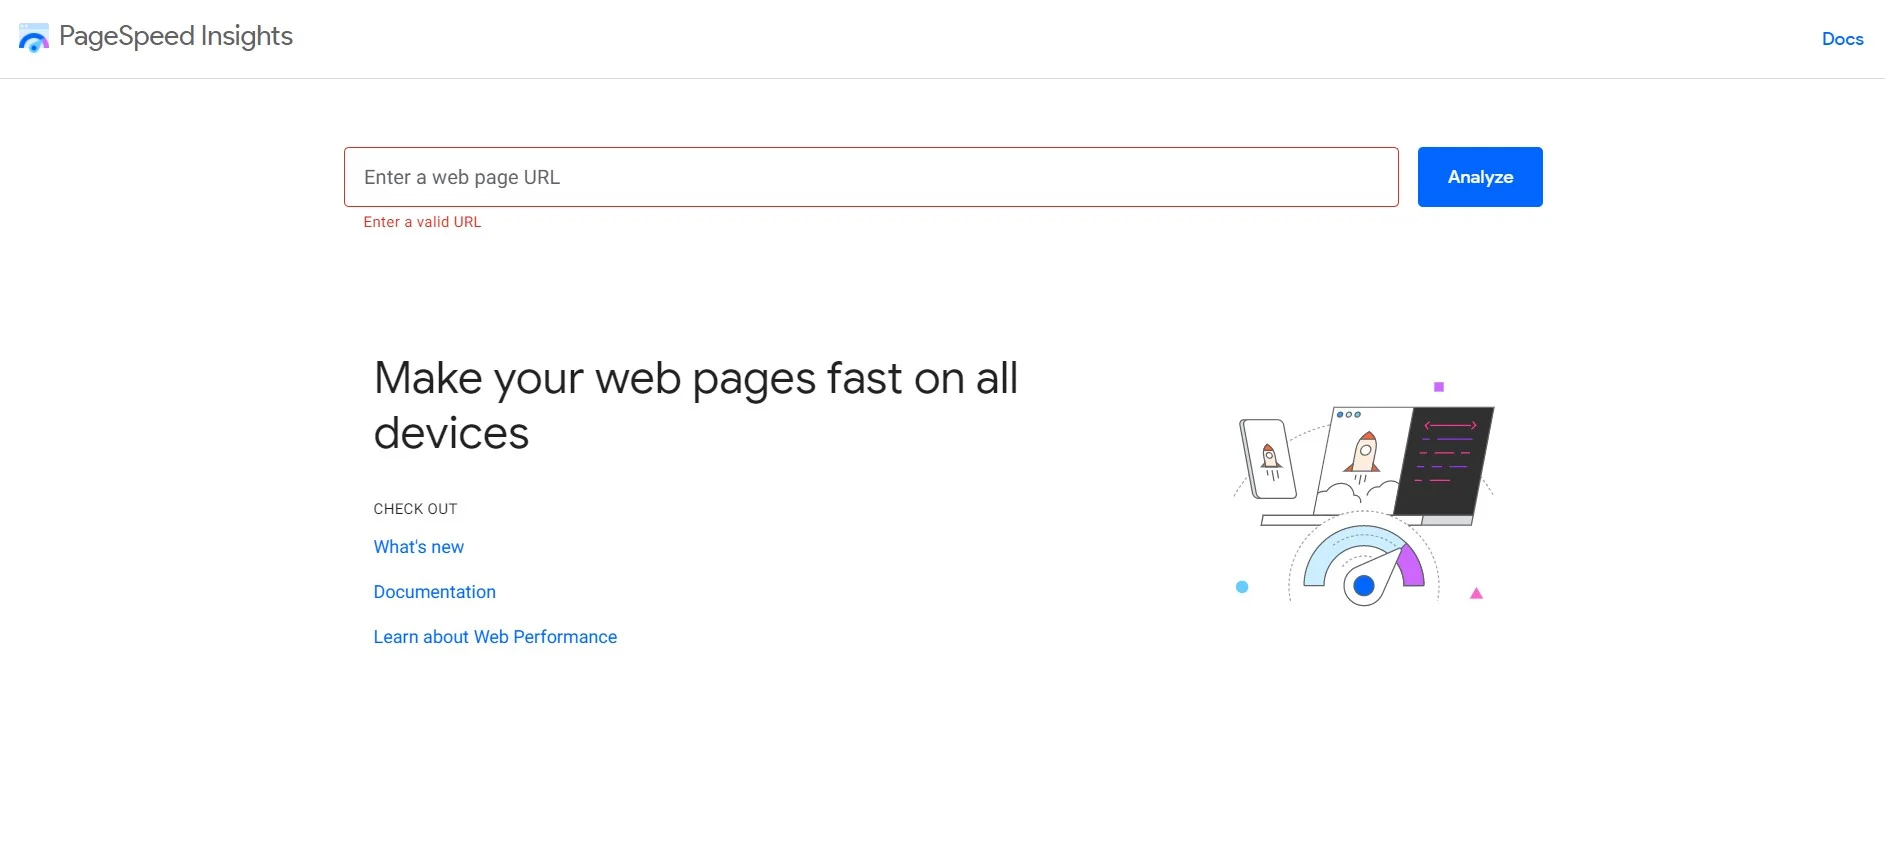Click the Make your web pages fast heading

[695, 405]
